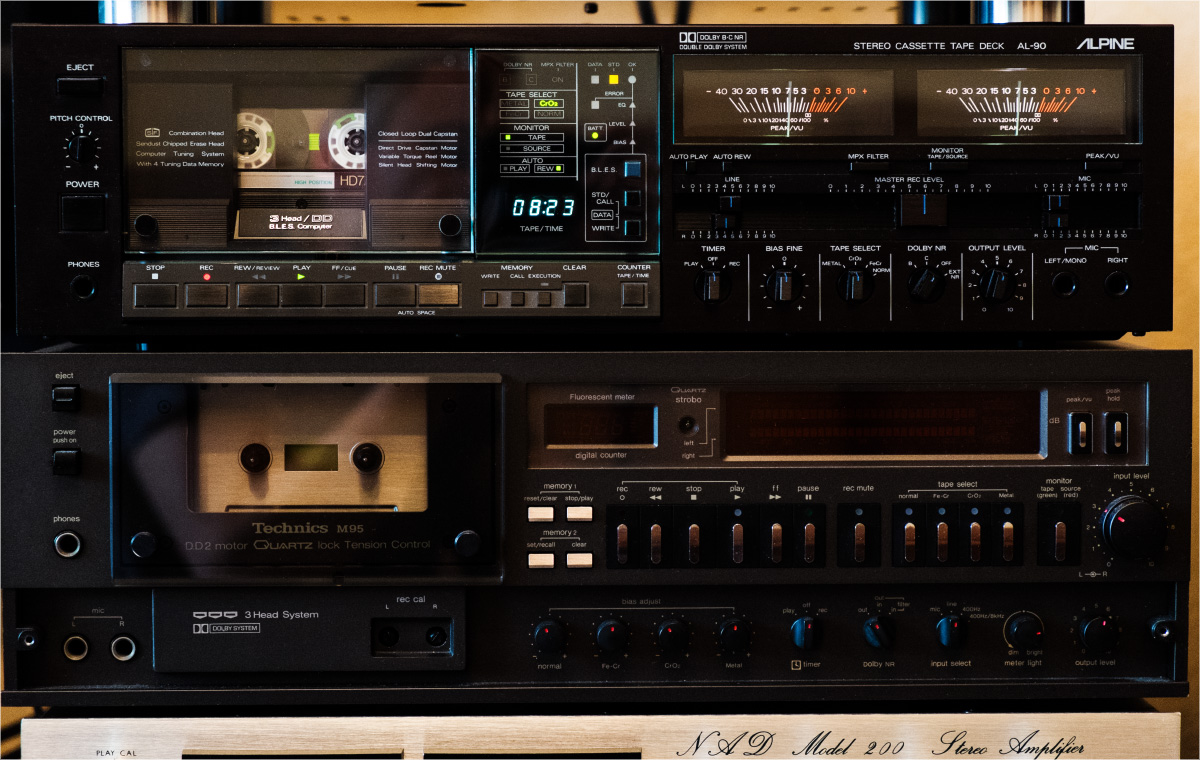The width and height of the screenshot is (1200, 760).
Task: Turn the Technics input select knob
Action: tap(949, 632)
